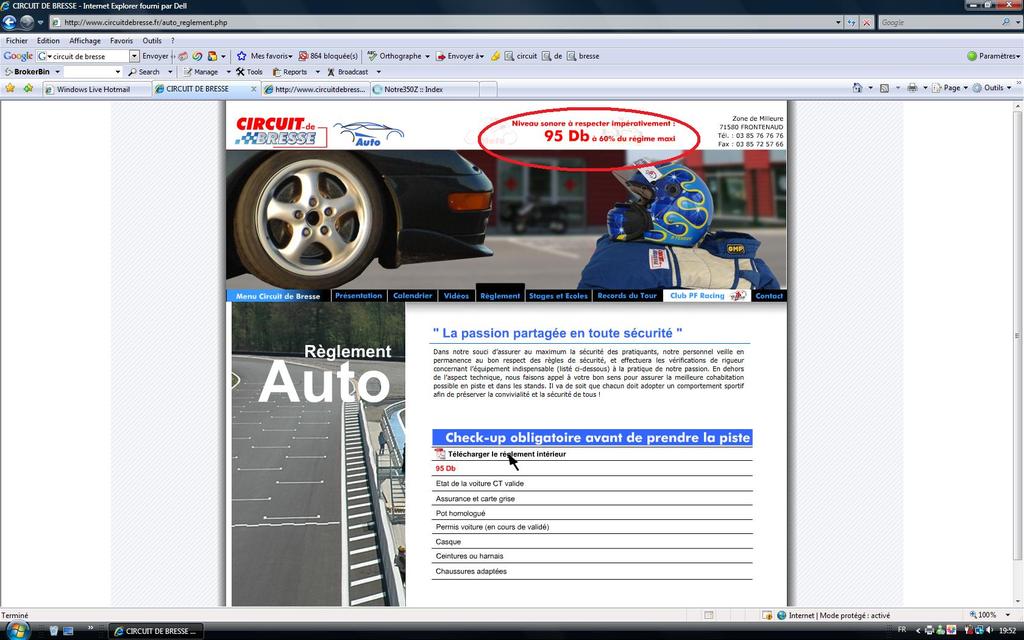The image size is (1024, 640).
Task: Click the PDF icon beside Télécharger
Action: pyautogui.click(x=439, y=454)
